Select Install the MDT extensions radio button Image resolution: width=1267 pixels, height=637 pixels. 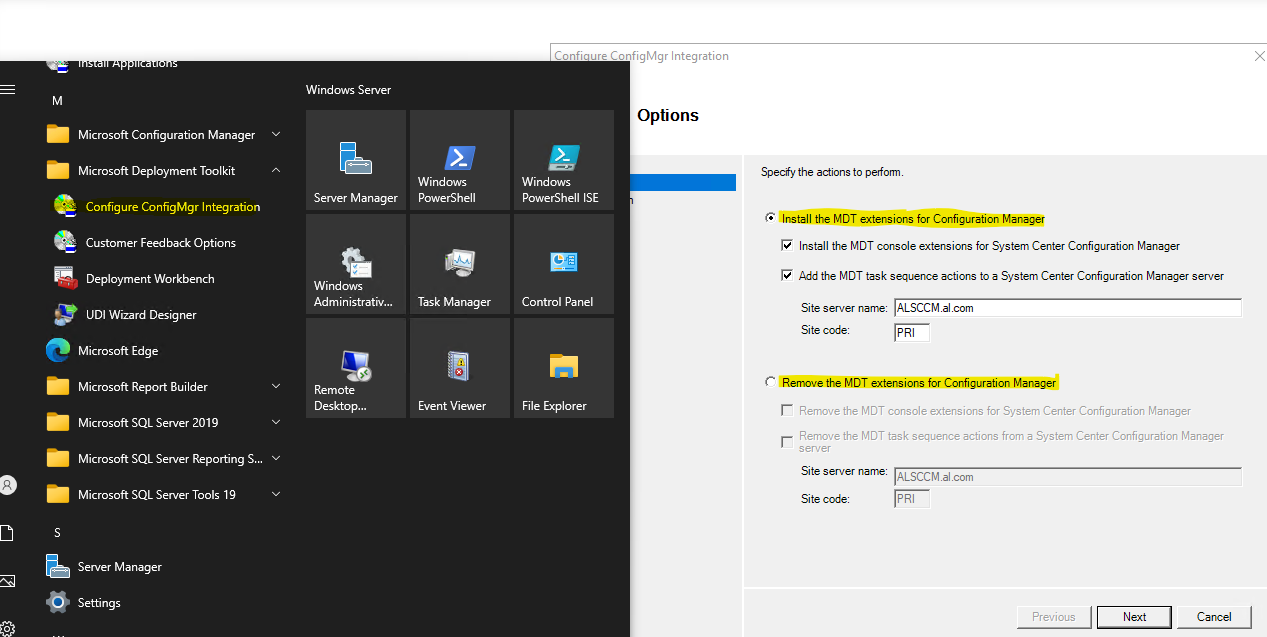[x=770, y=218]
